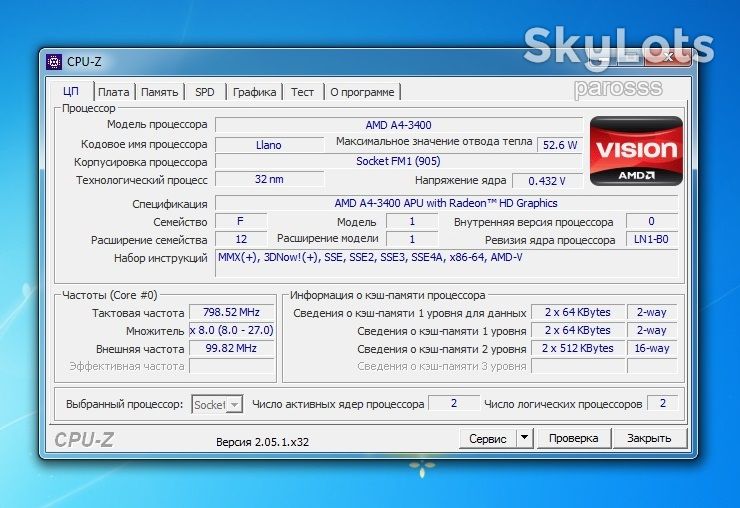The height and width of the screenshot is (508, 740).
Task: Click the Набор инструкций label
Action: pyautogui.click(x=160, y=258)
